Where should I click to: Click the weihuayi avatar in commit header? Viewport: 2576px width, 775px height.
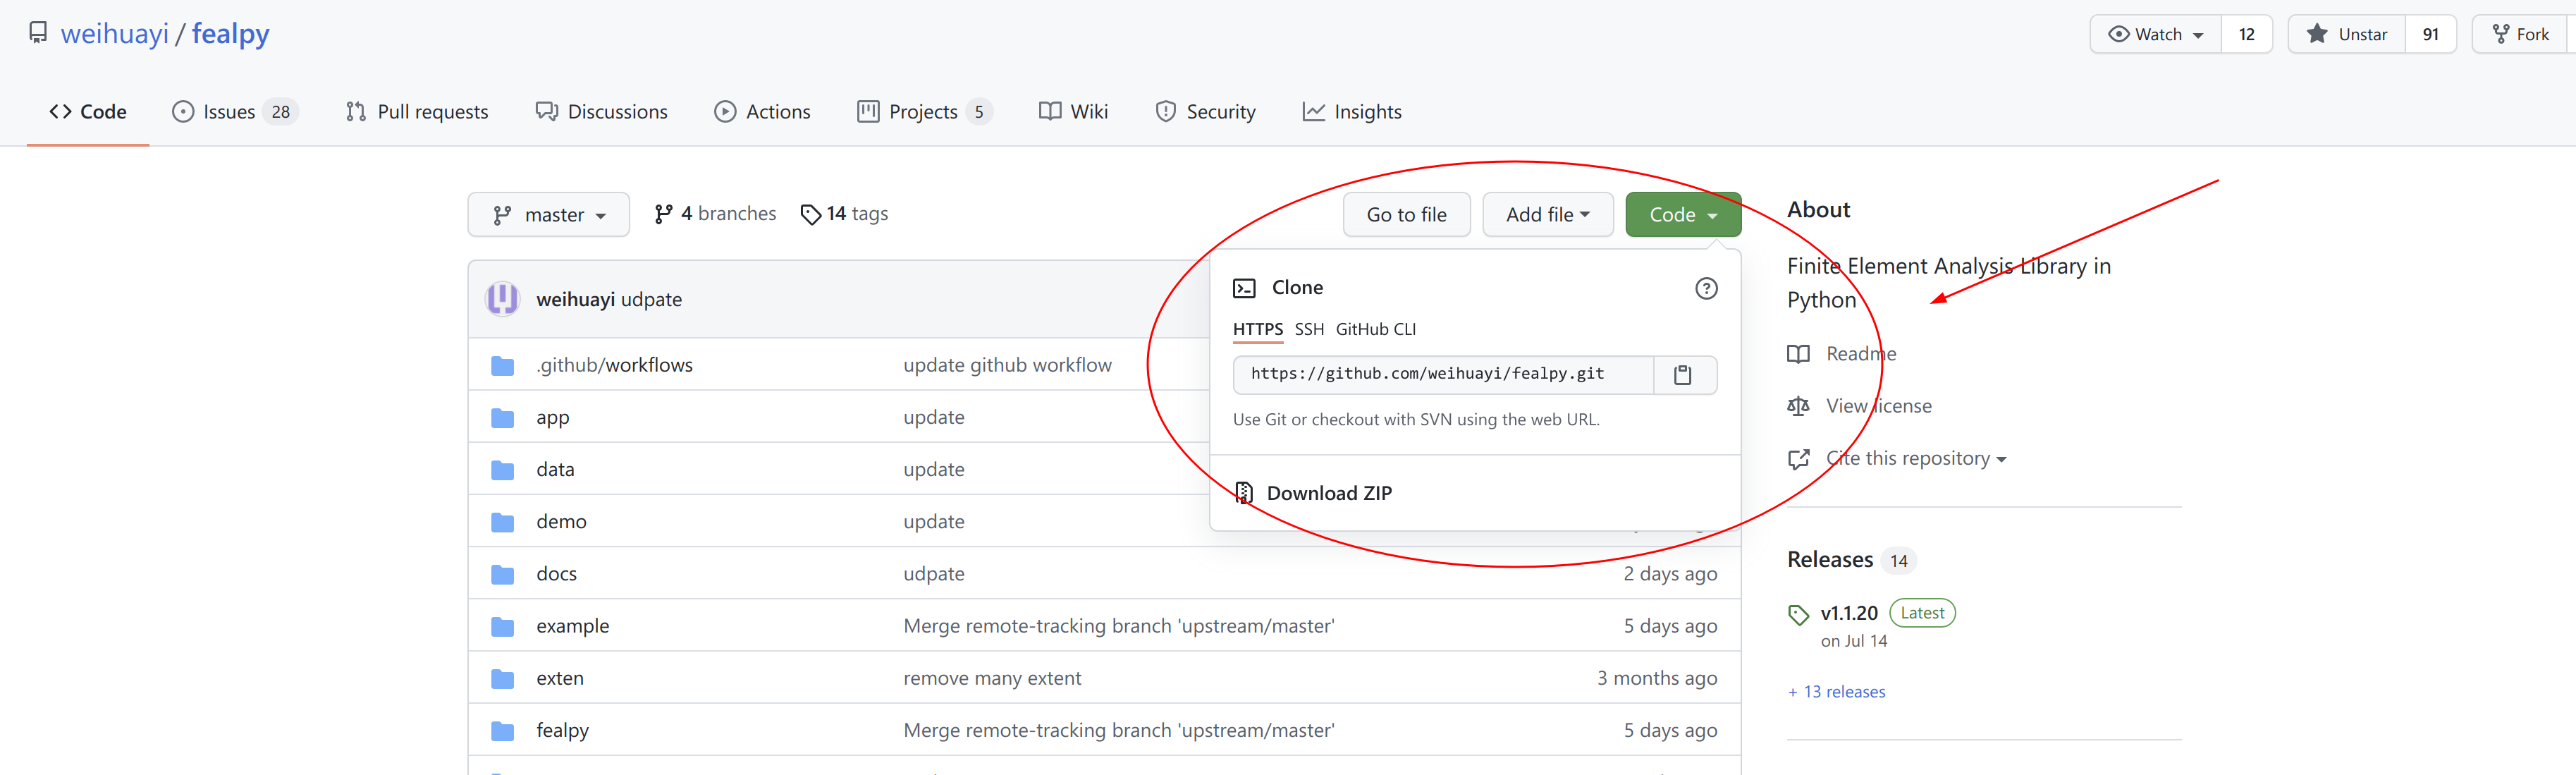pyautogui.click(x=502, y=298)
